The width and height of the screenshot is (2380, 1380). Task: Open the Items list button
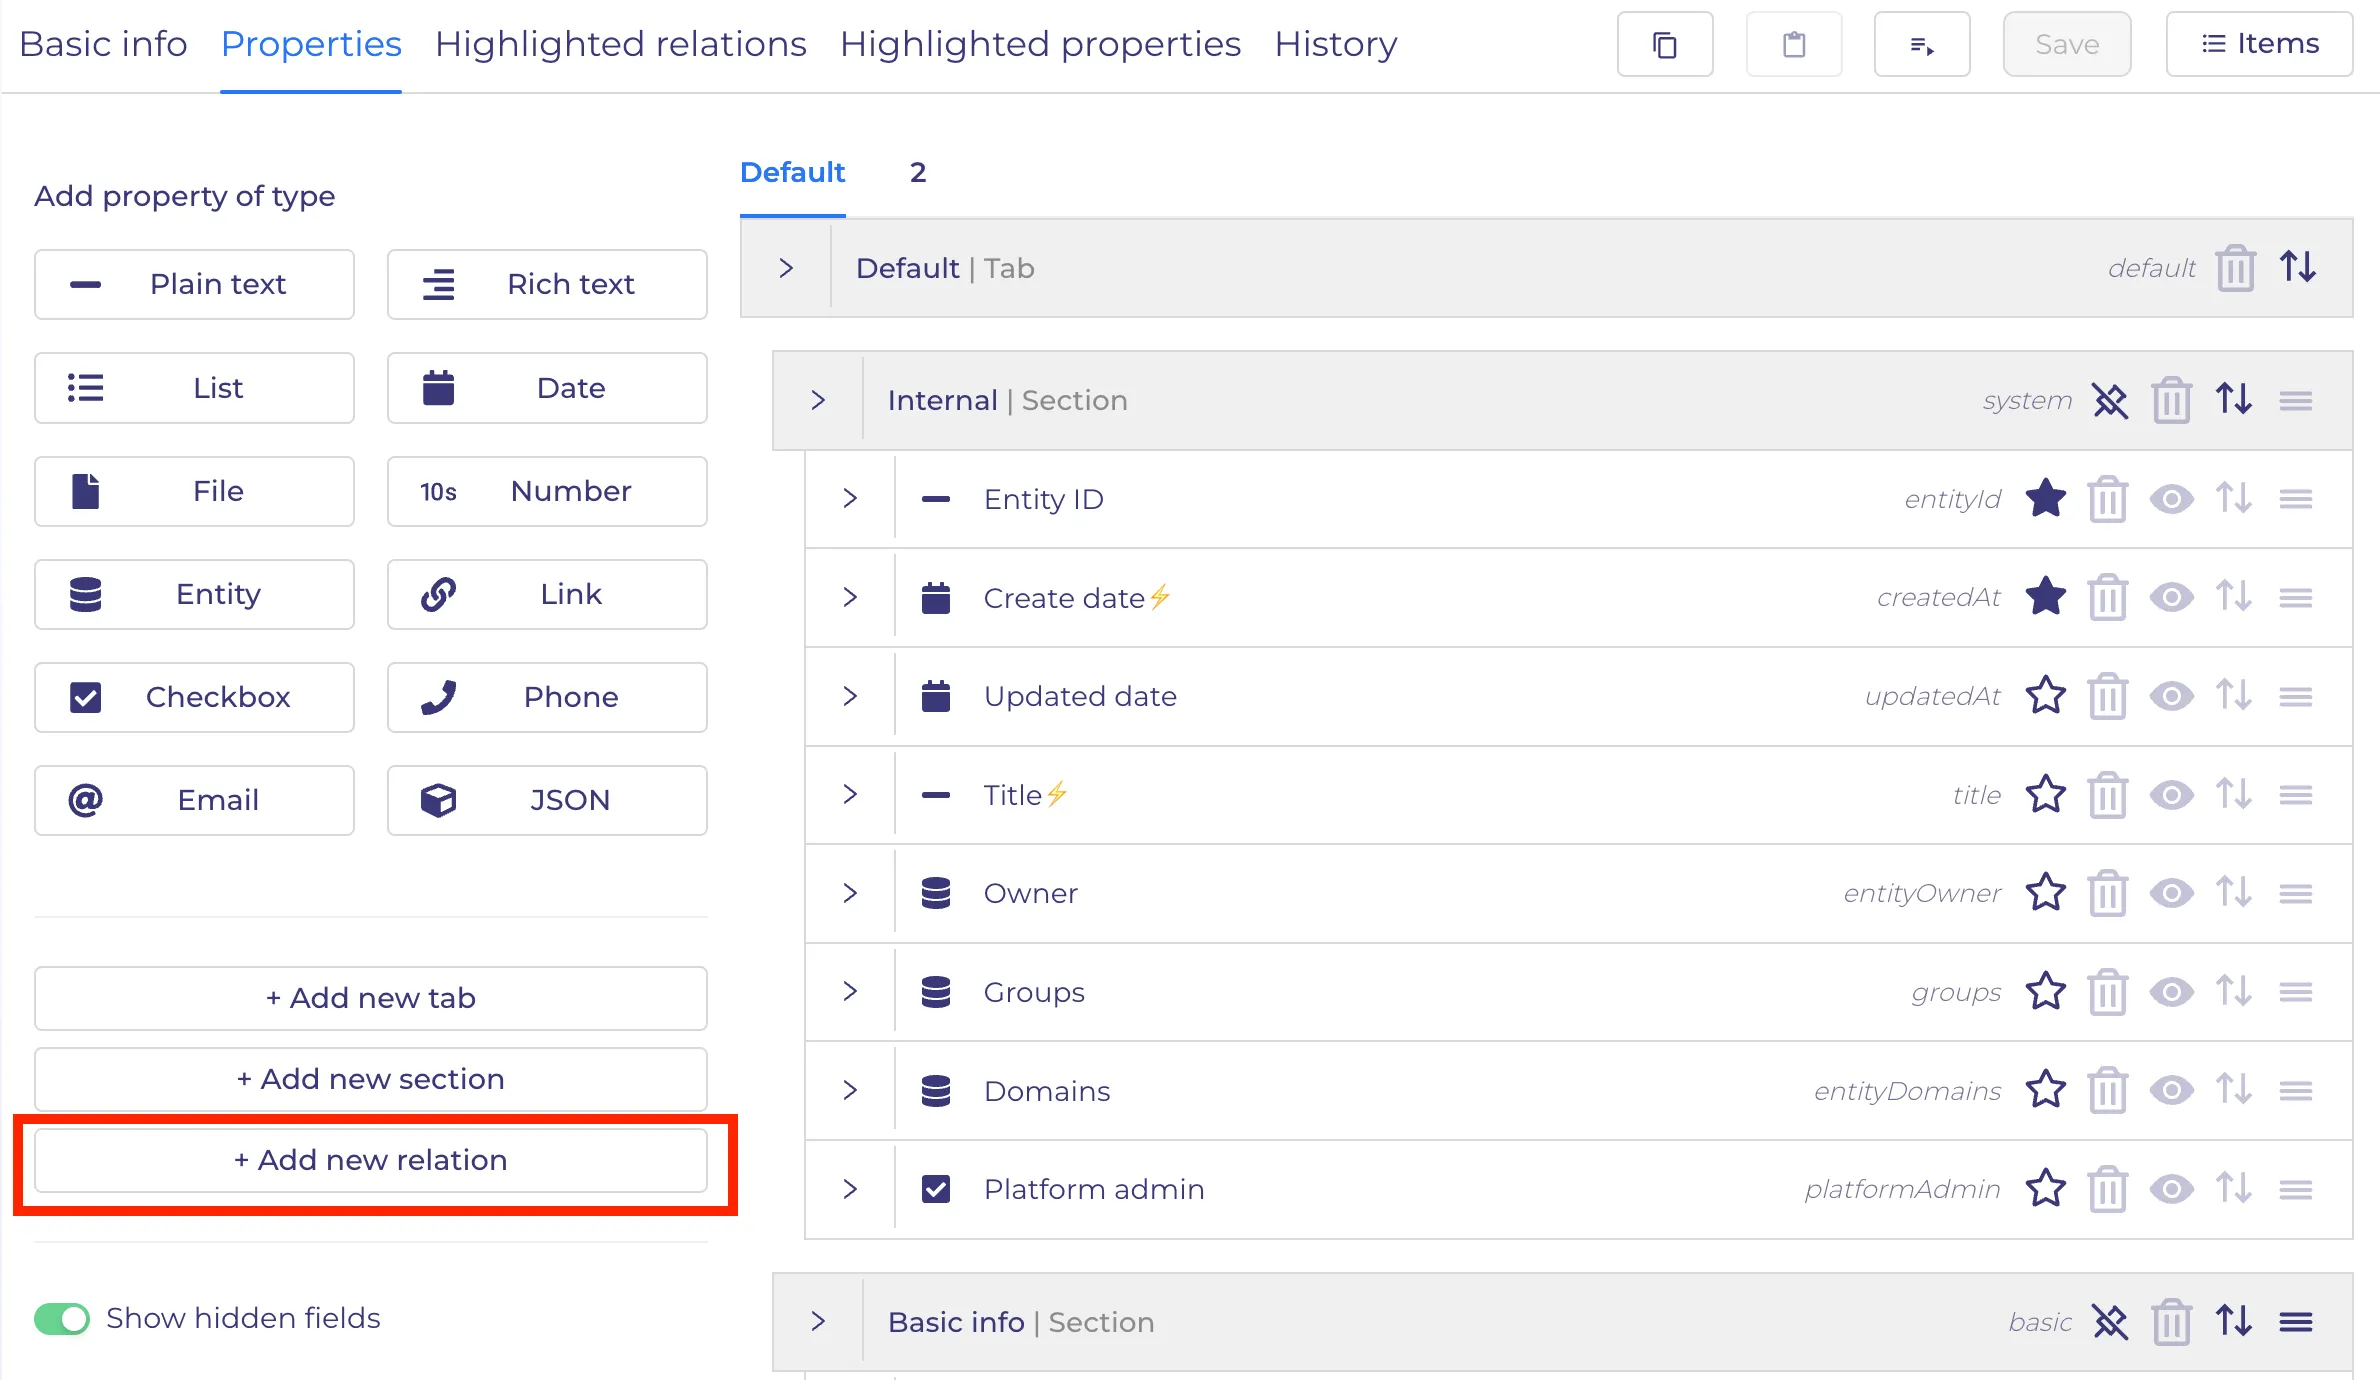pos(2259,44)
